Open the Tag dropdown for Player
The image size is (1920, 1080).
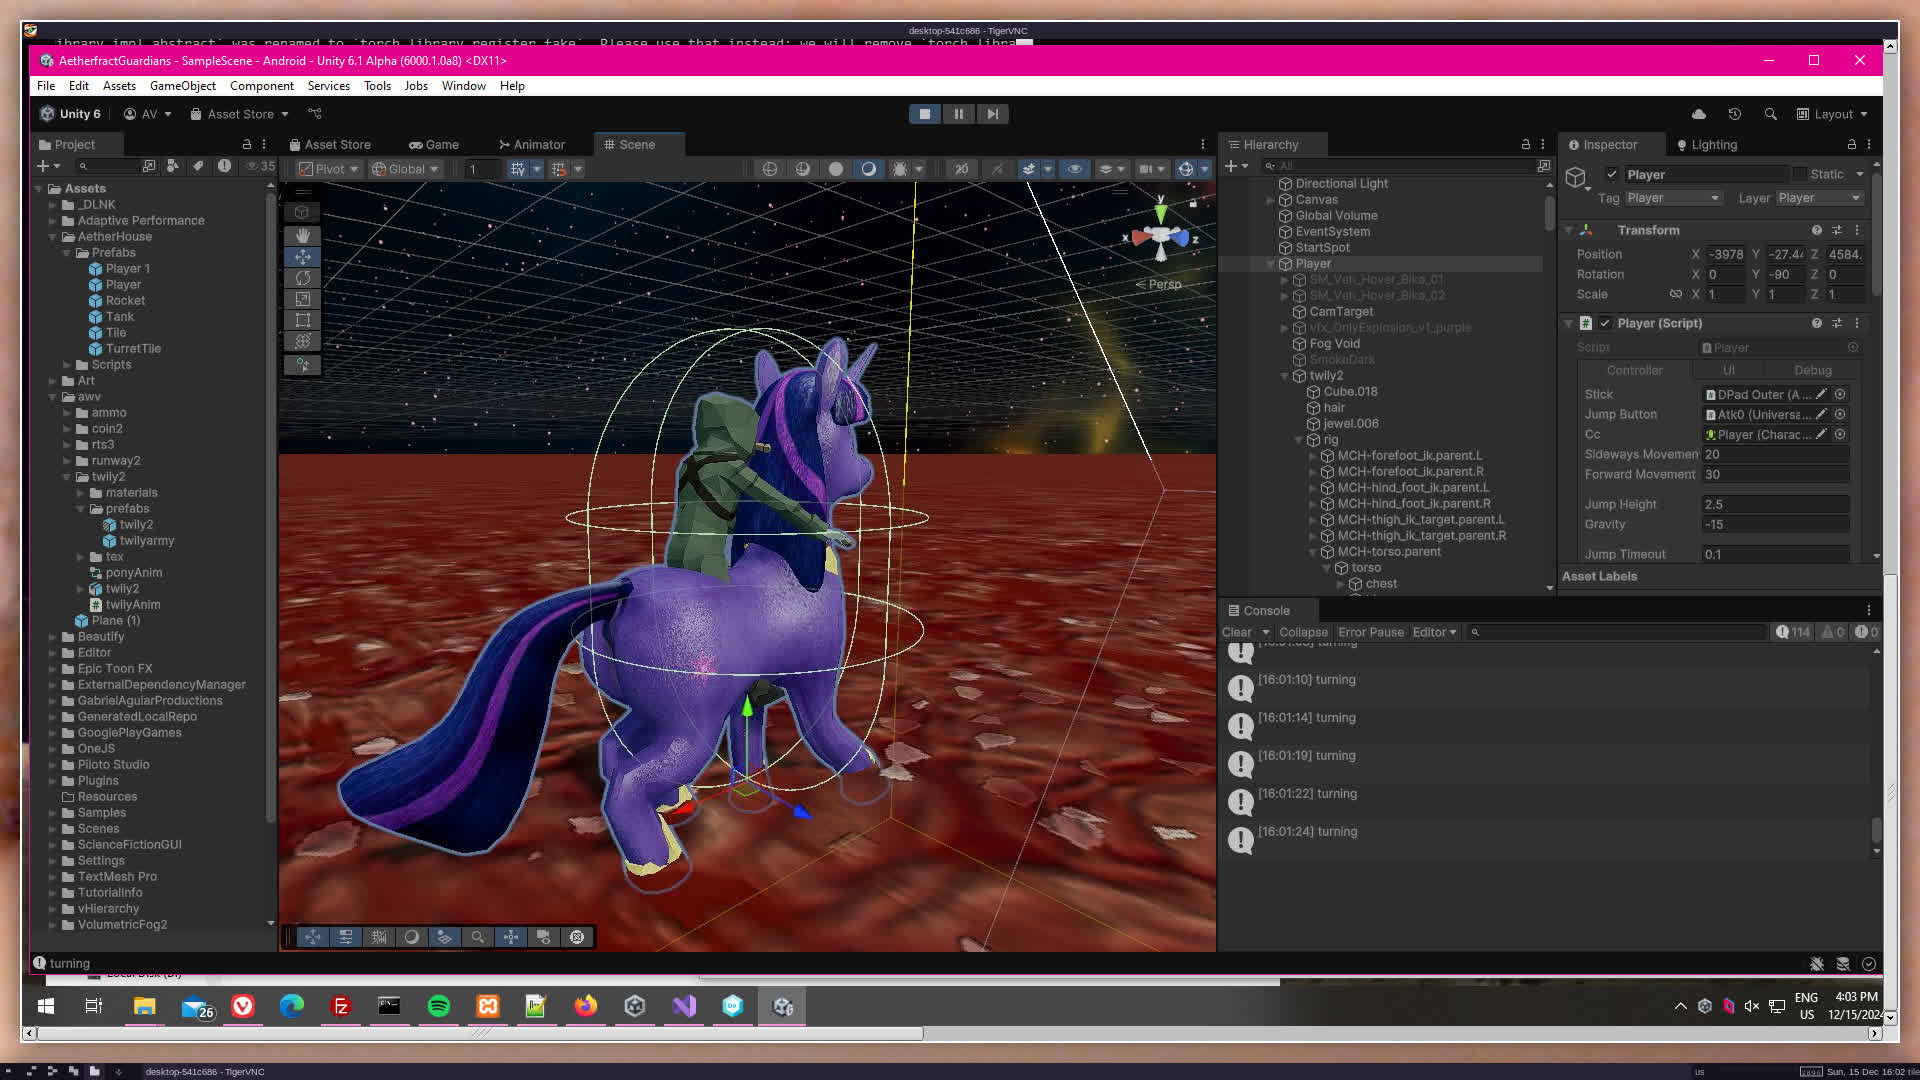[x=1672, y=198]
